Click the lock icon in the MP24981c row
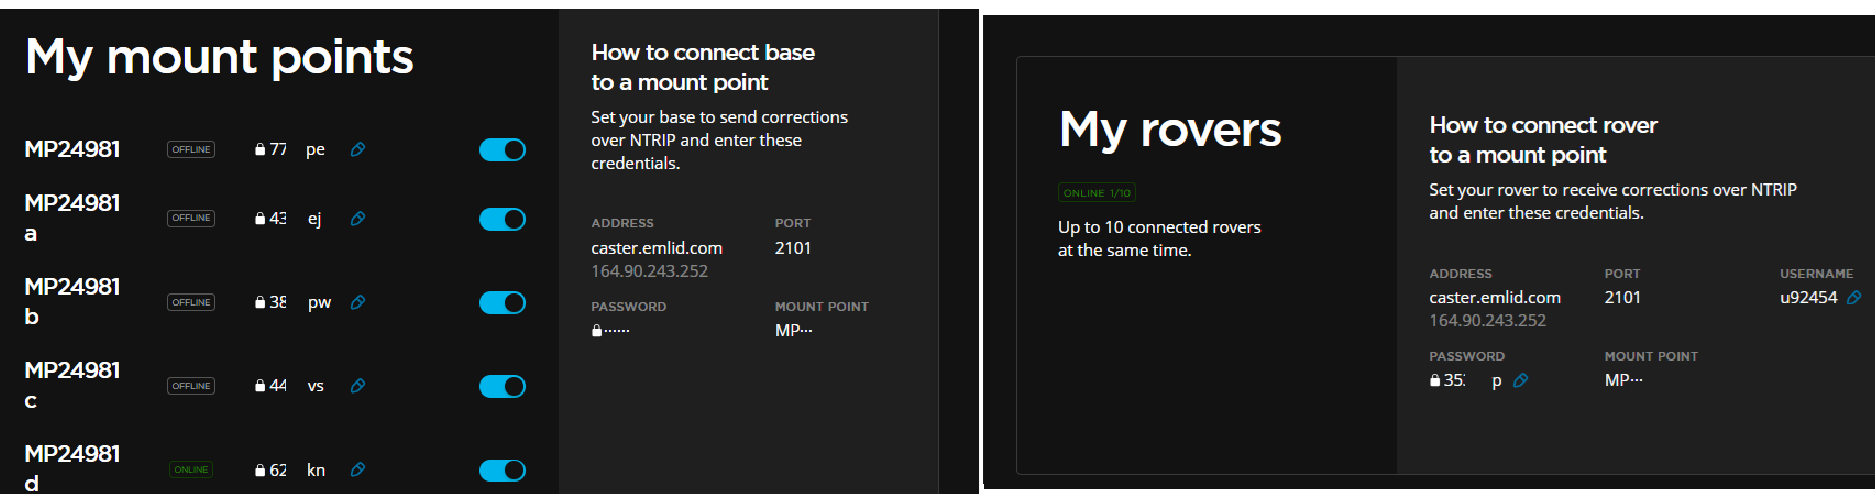 pos(260,386)
